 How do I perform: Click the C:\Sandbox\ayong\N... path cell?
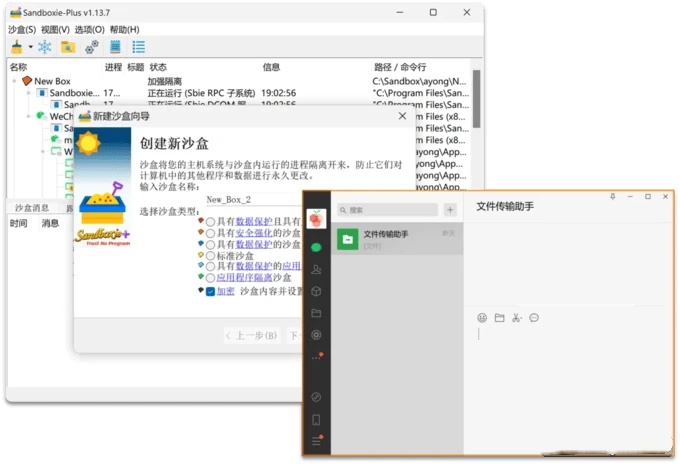coord(419,81)
